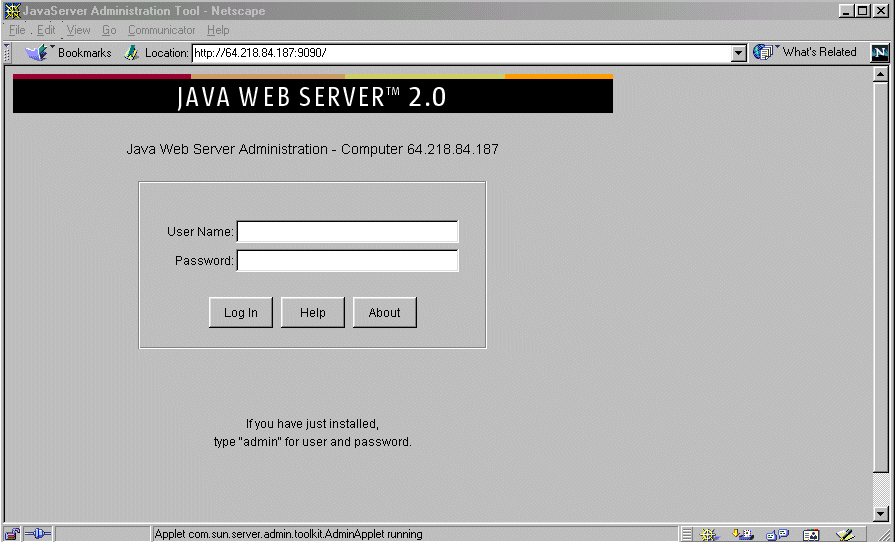Click the Bookmarks label
Screen dimensions: 895x542
coord(84,53)
